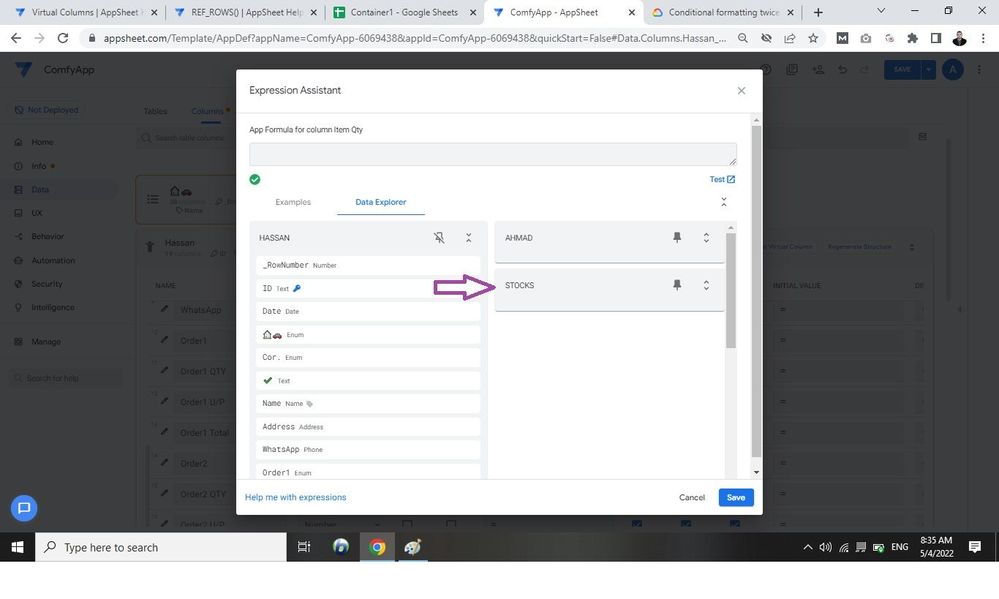
Task: Open the Behavior section
Action: click(x=47, y=236)
